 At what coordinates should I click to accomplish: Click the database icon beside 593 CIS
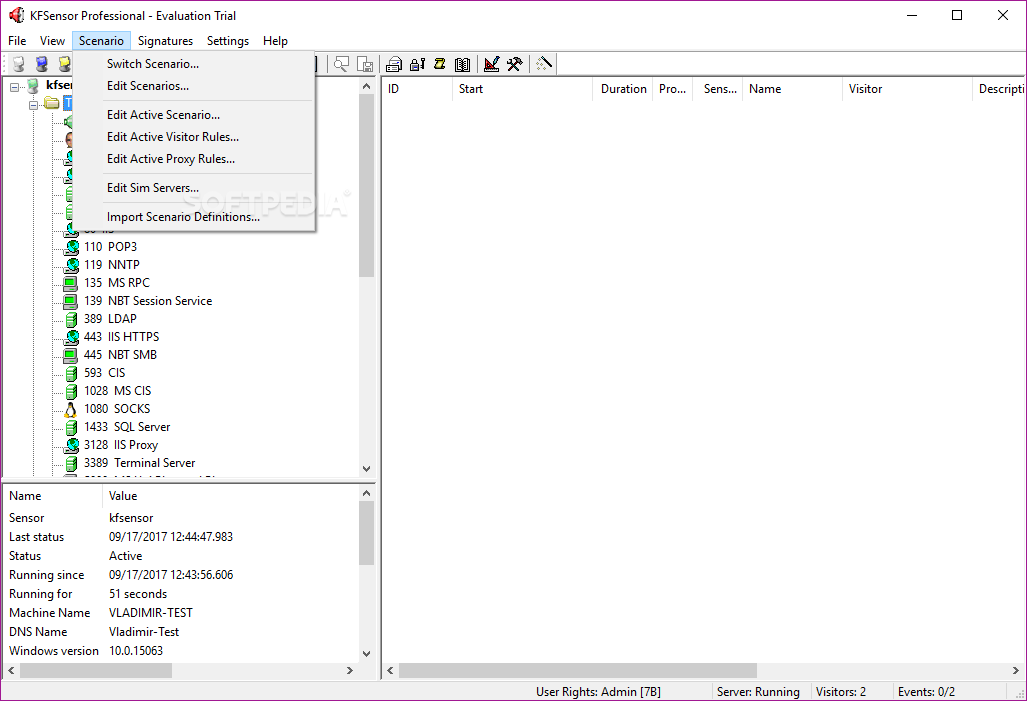[x=71, y=373]
